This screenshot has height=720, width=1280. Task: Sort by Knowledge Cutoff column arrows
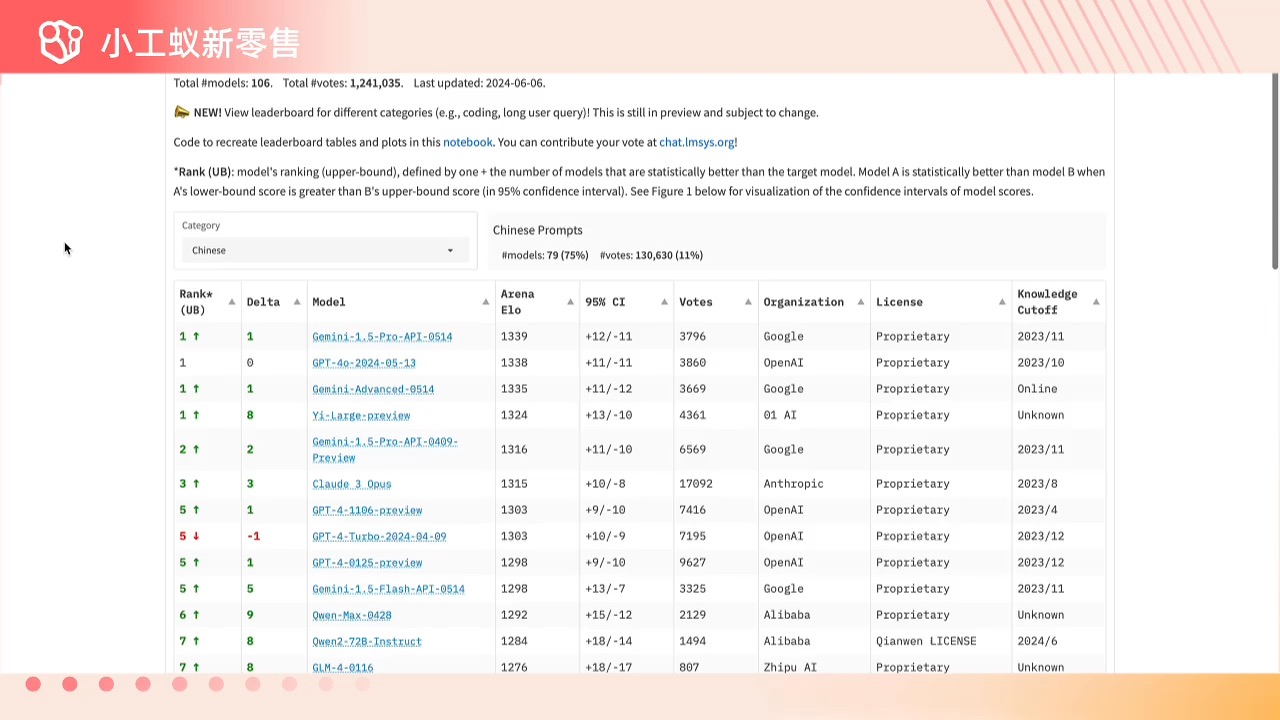pyautogui.click(x=1096, y=302)
